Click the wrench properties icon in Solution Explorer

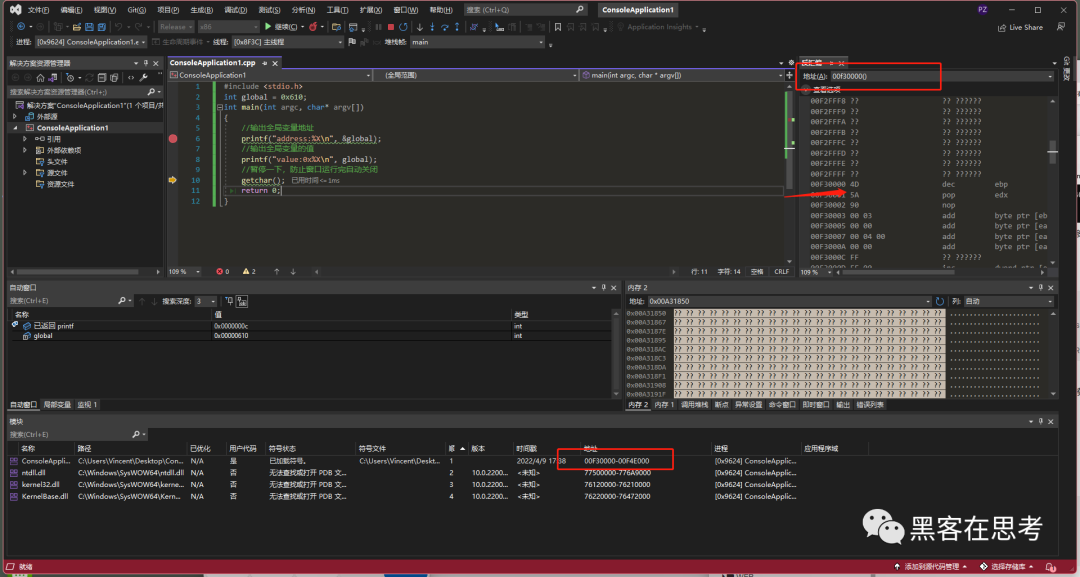pos(145,77)
